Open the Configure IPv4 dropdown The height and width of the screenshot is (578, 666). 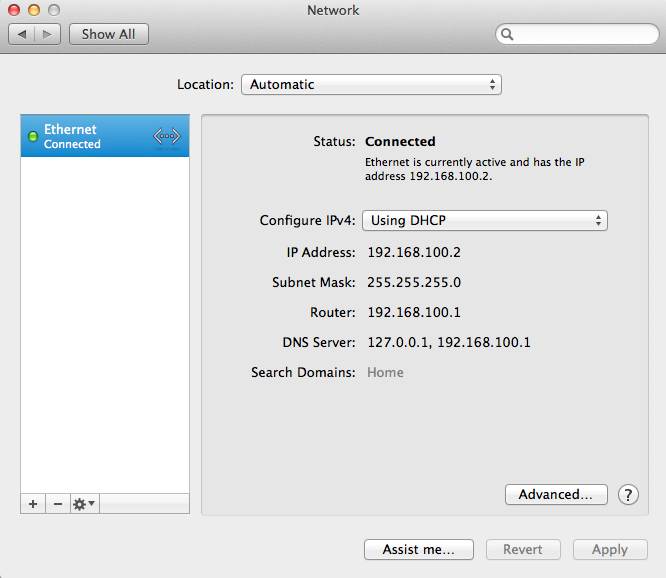tap(485, 220)
